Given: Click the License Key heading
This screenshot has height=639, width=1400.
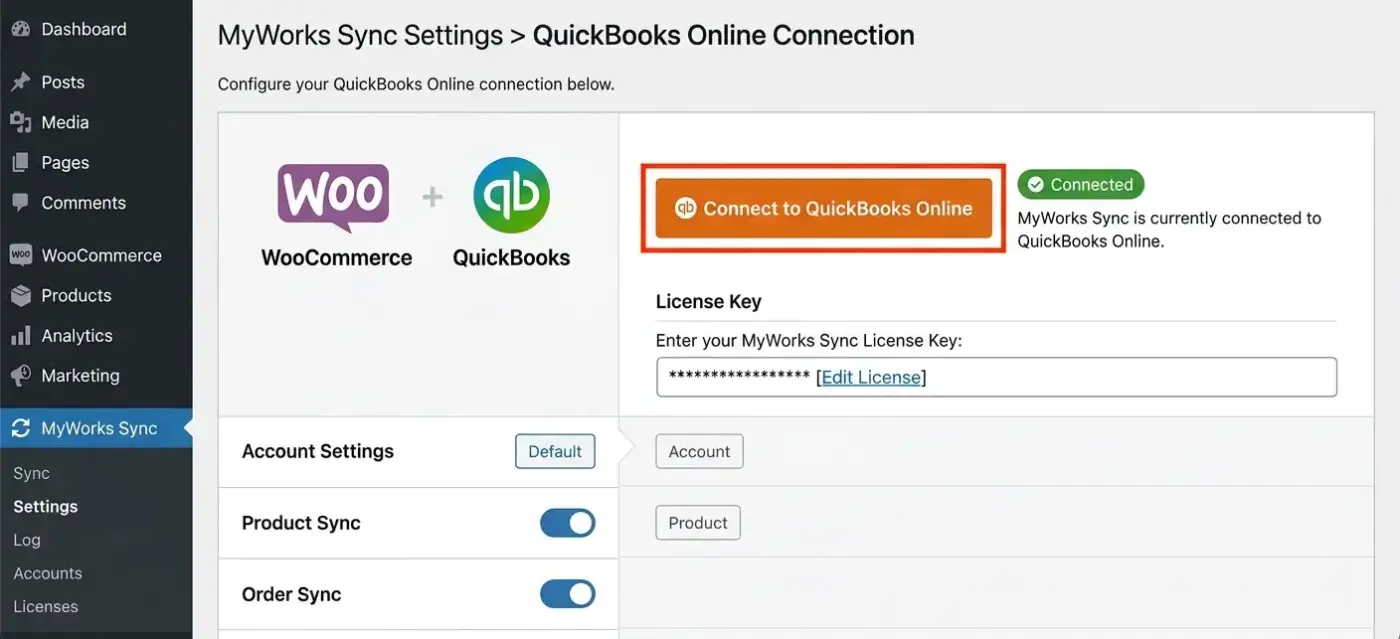Looking at the screenshot, I should [x=708, y=301].
